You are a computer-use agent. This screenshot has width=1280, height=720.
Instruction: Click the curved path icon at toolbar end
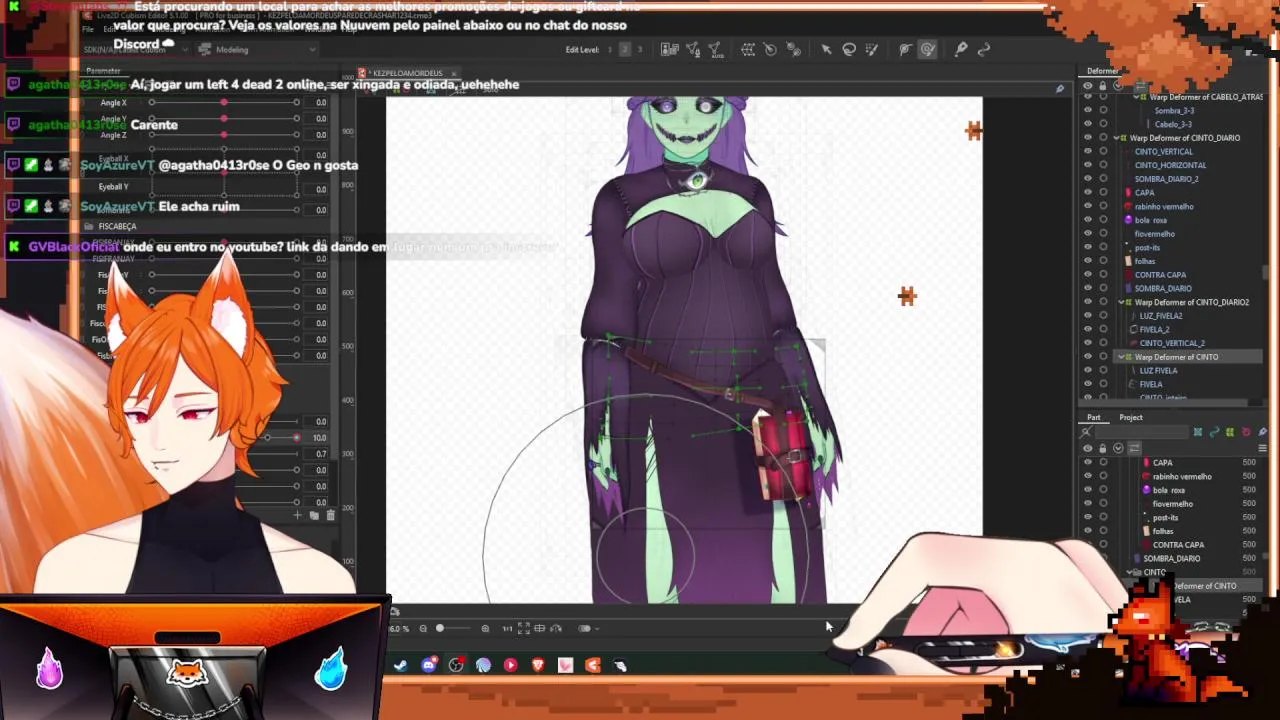tap(984, 49)
